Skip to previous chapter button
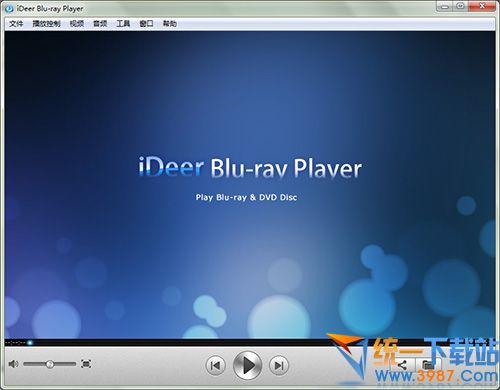 (216, 366)
